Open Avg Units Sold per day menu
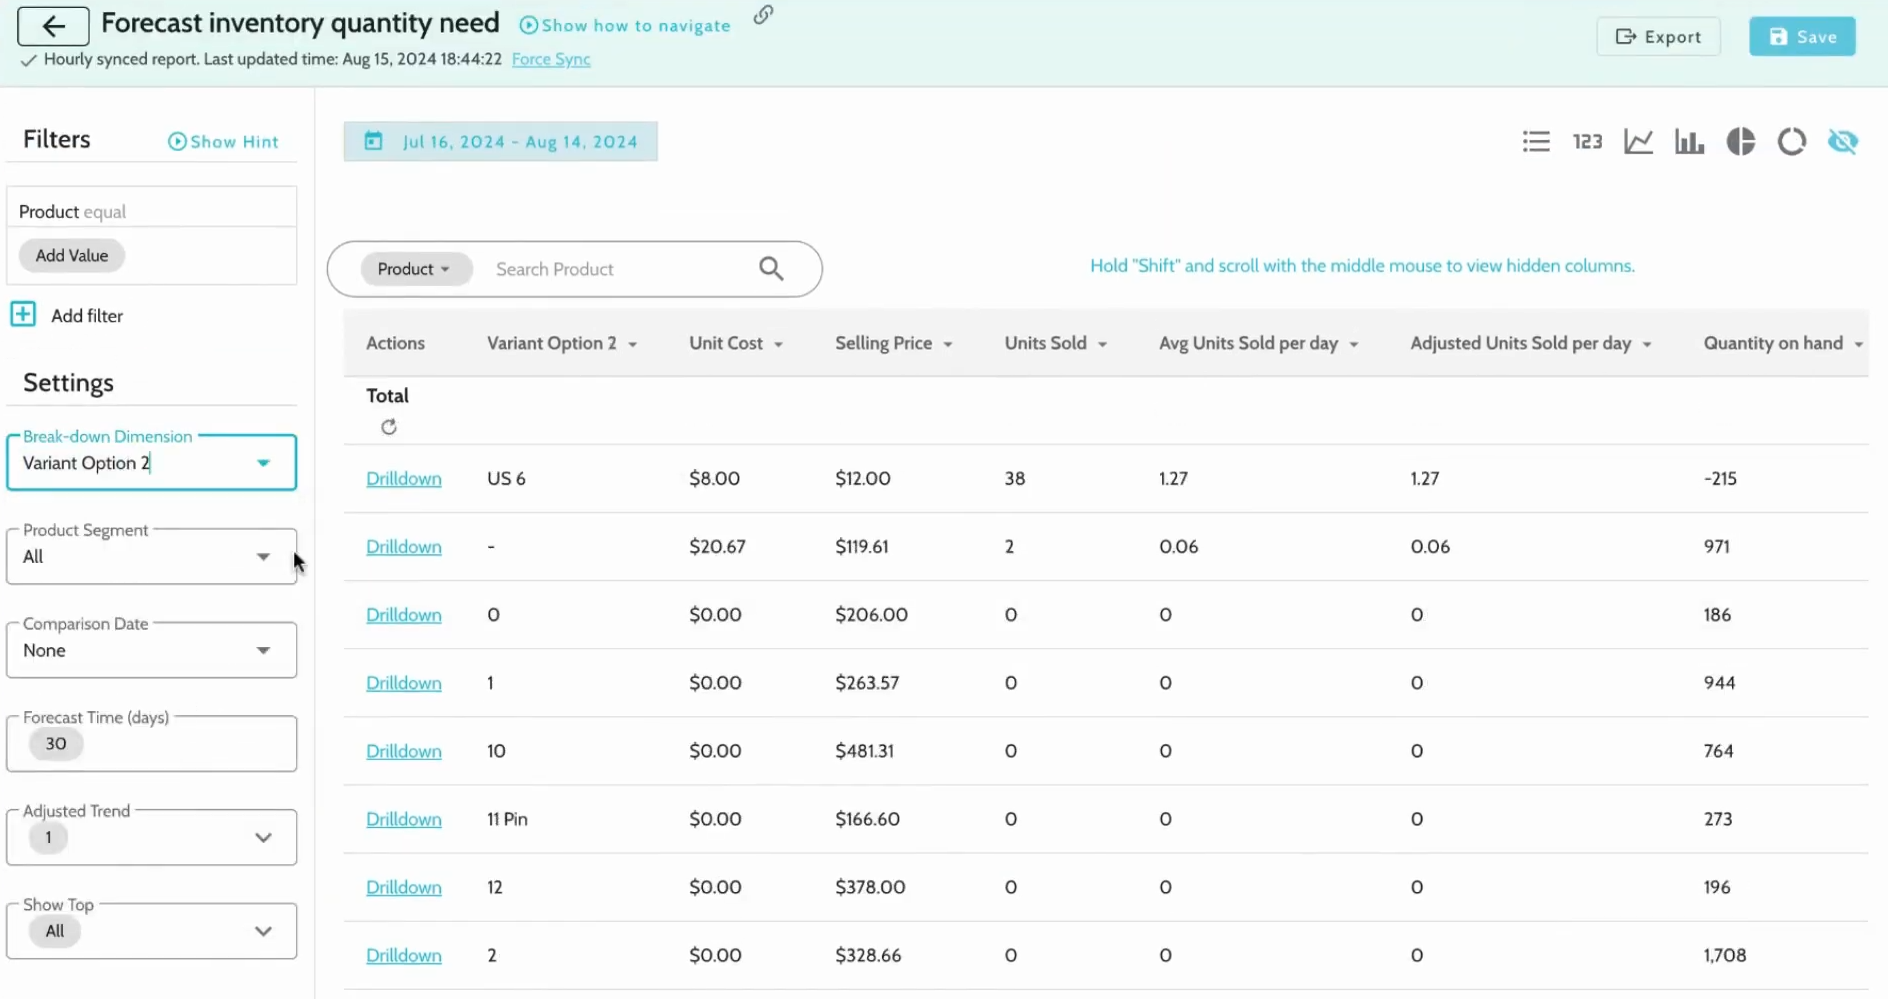Image resolution: width=1888 pixels, height=999 pixels. (1353, 344)
